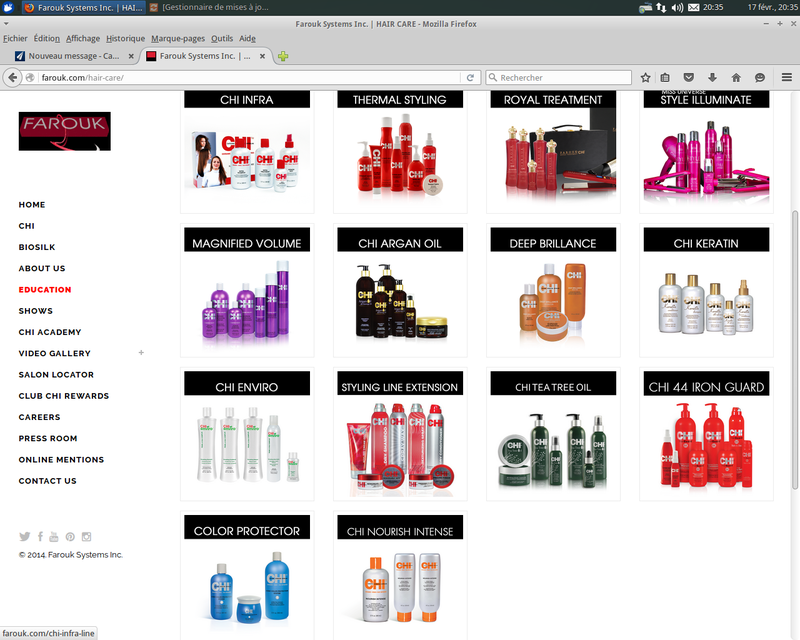Open the Affichage menu
Image resolution: width=800 pixels, height=640 pixels.
point(83,38)
